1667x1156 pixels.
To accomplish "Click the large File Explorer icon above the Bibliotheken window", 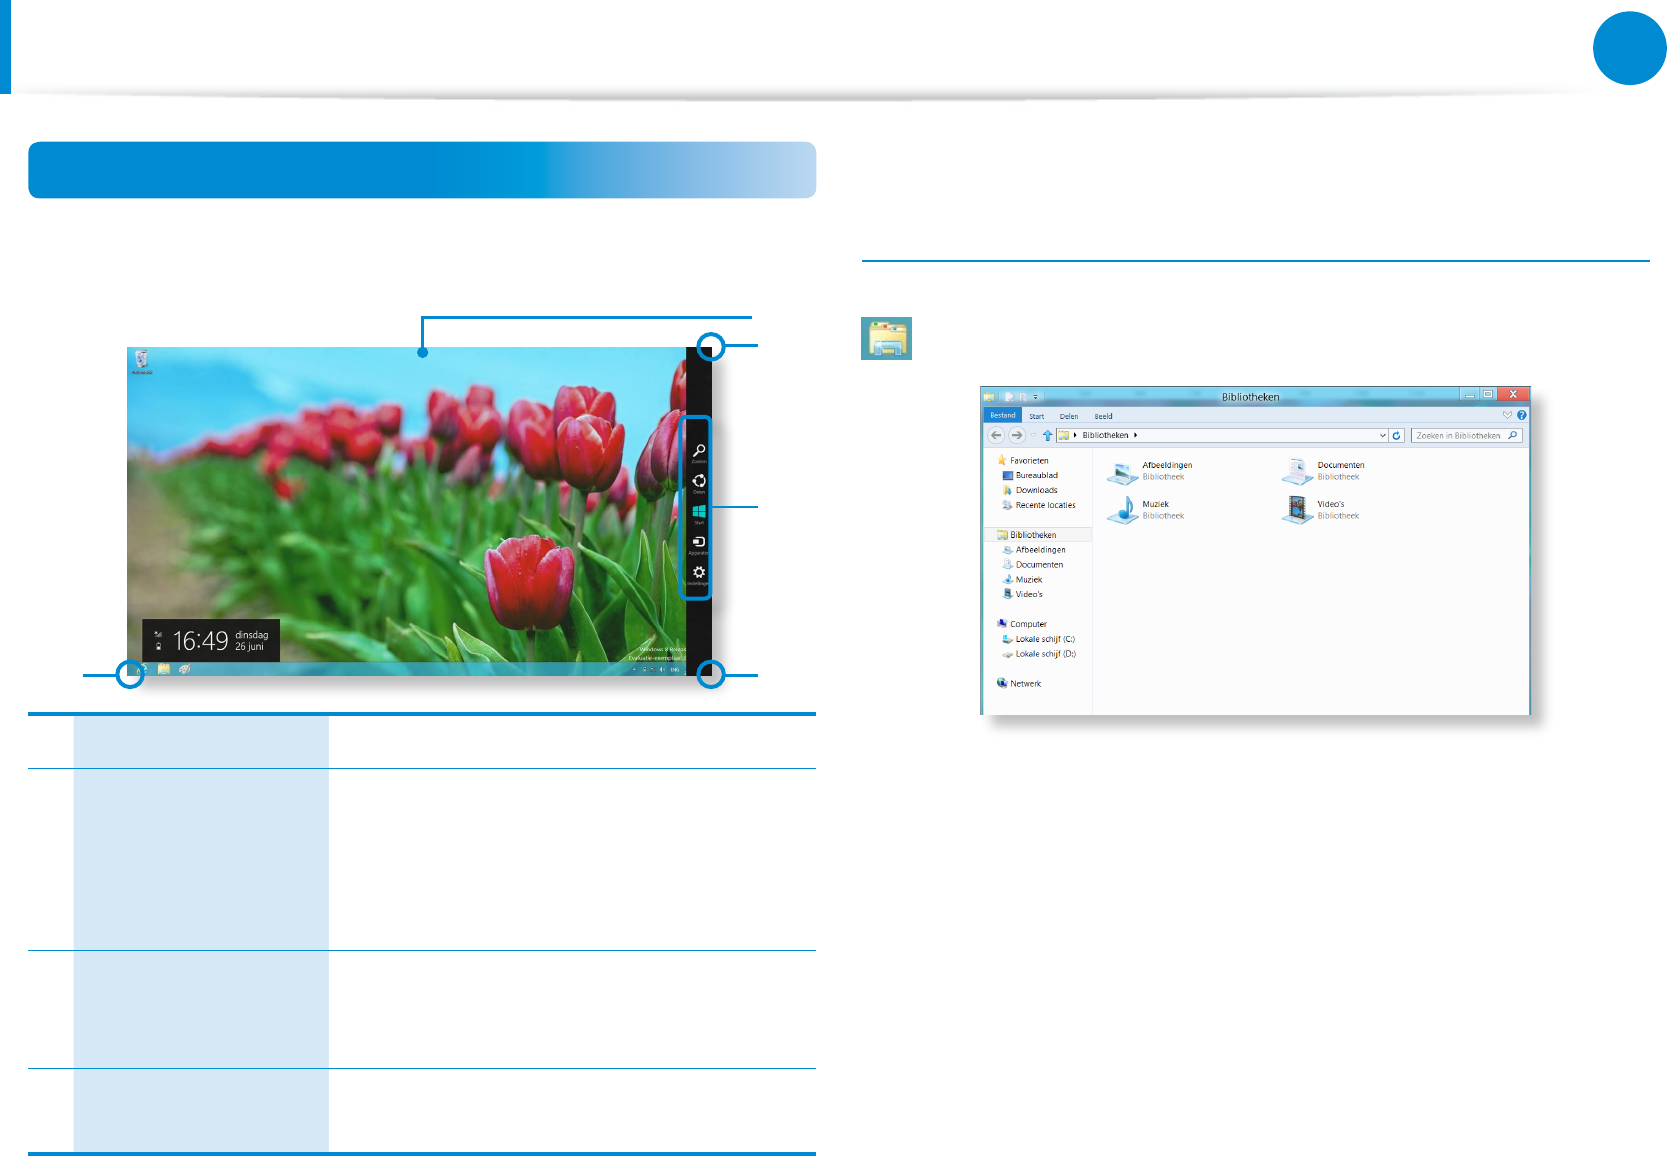I will (x=886, y=338).
